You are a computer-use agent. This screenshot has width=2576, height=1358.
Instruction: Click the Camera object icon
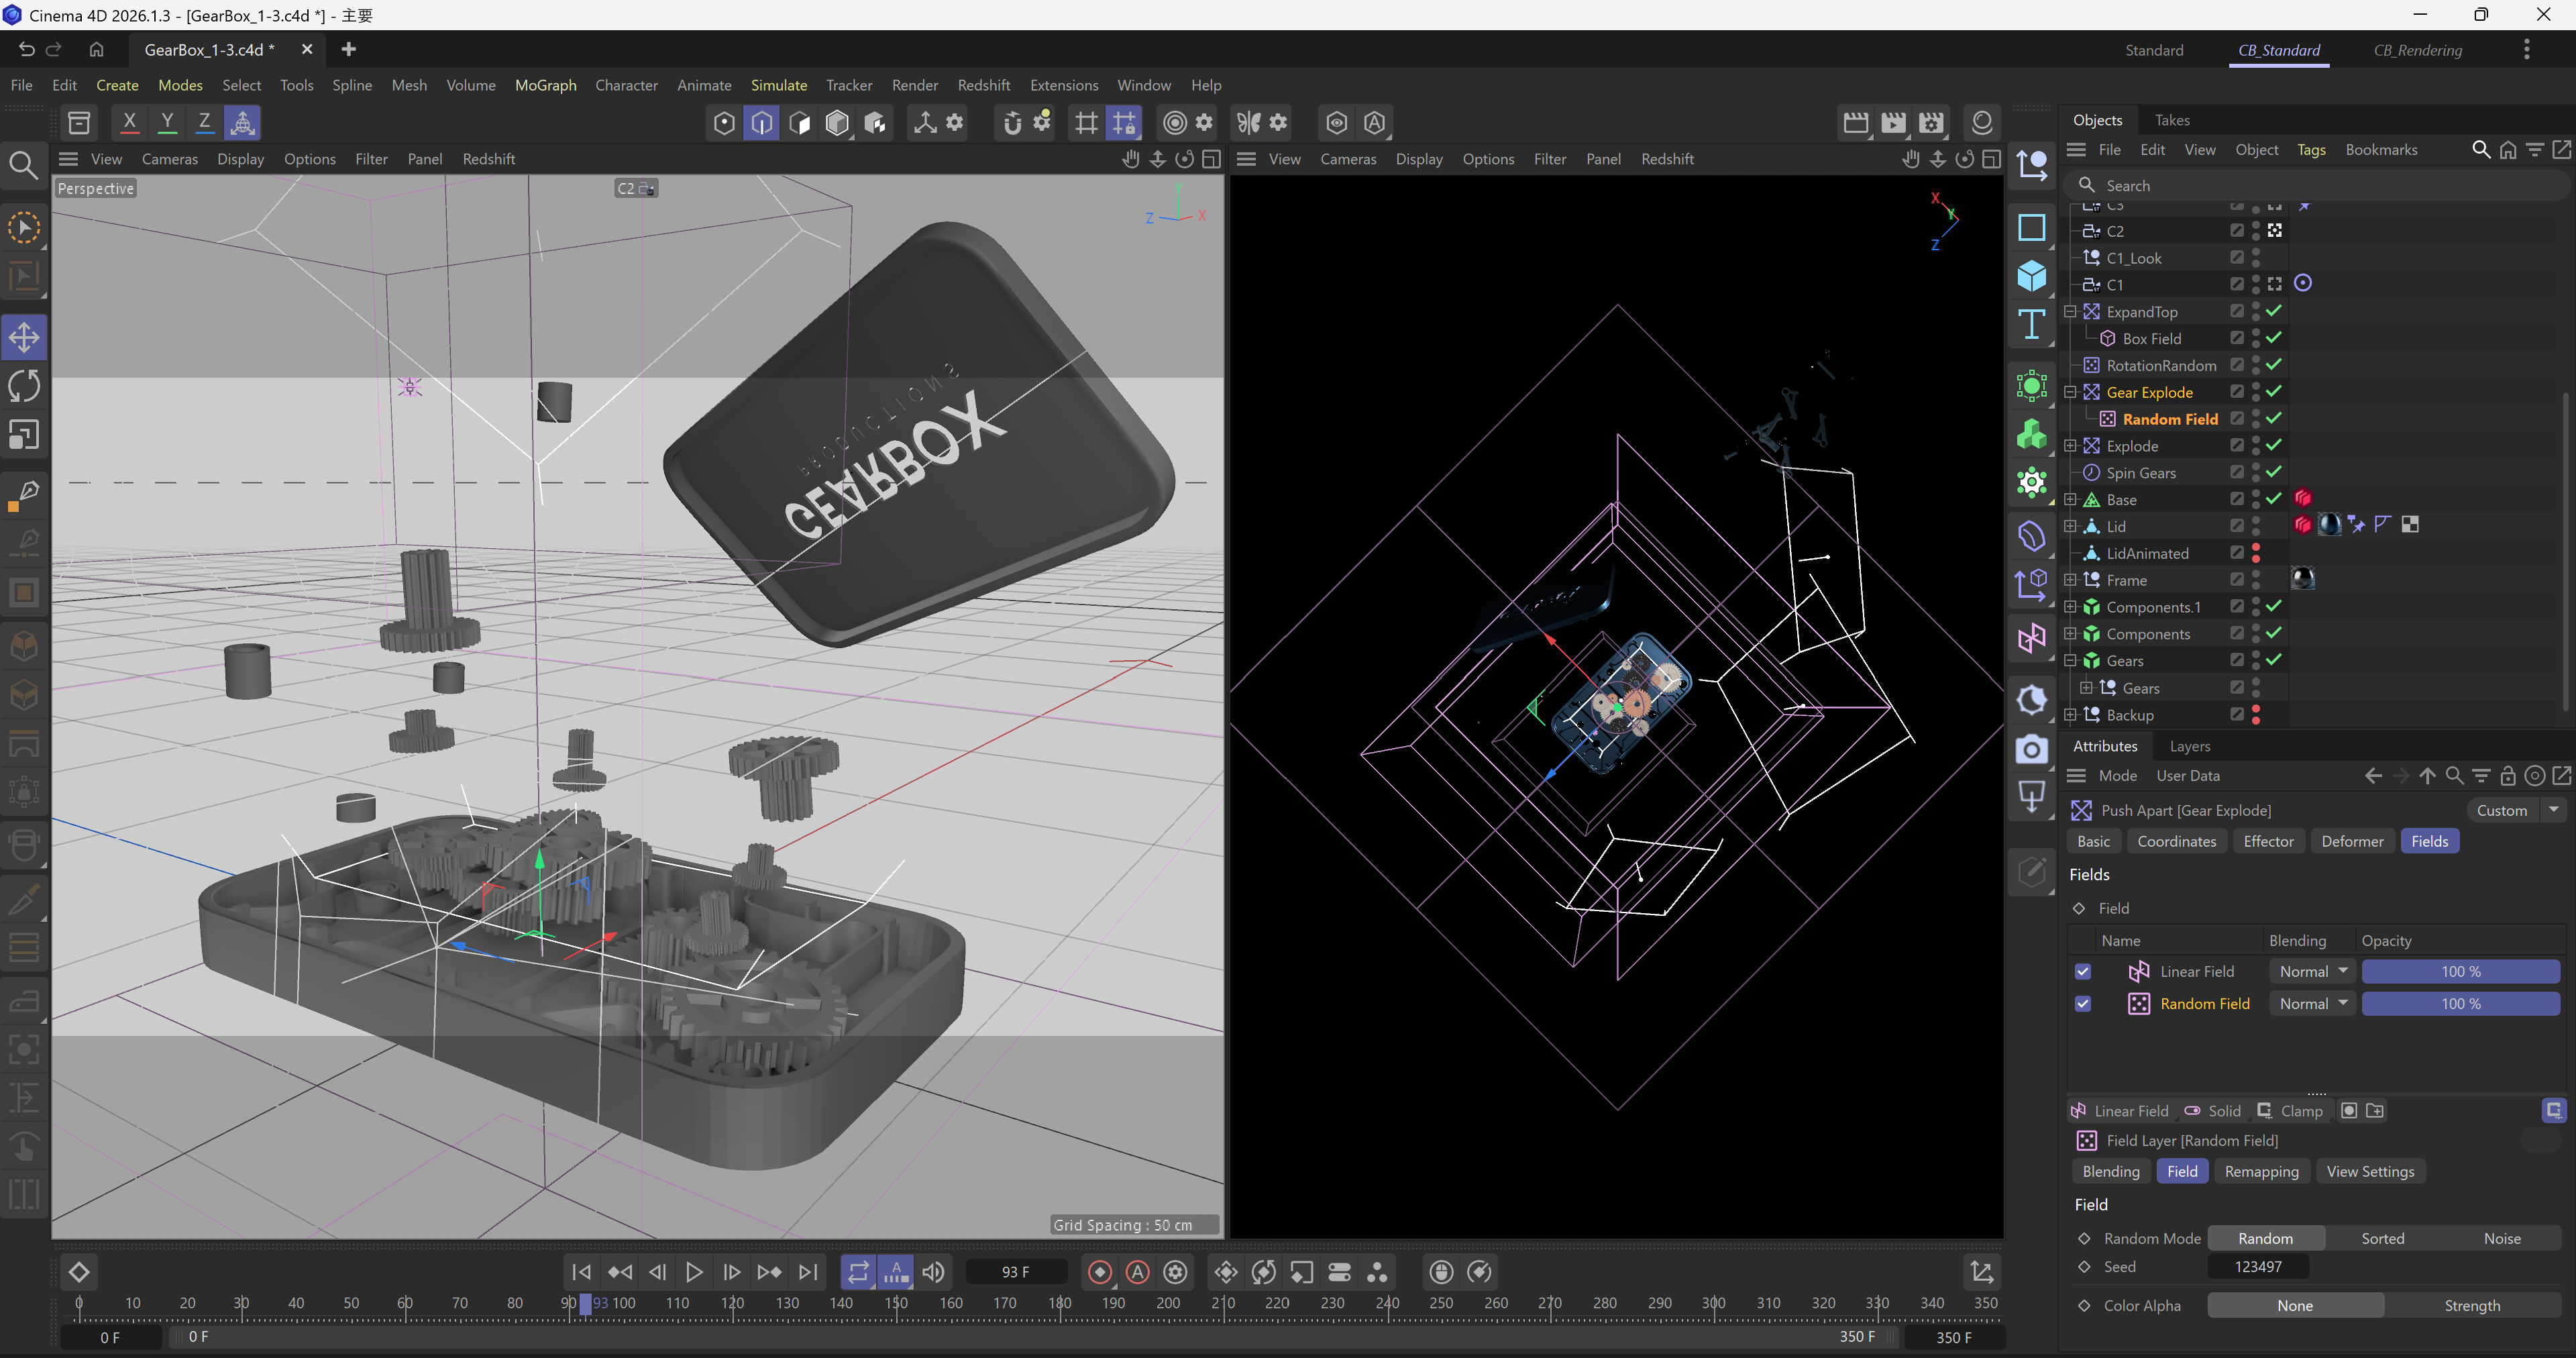point(2031,749)
